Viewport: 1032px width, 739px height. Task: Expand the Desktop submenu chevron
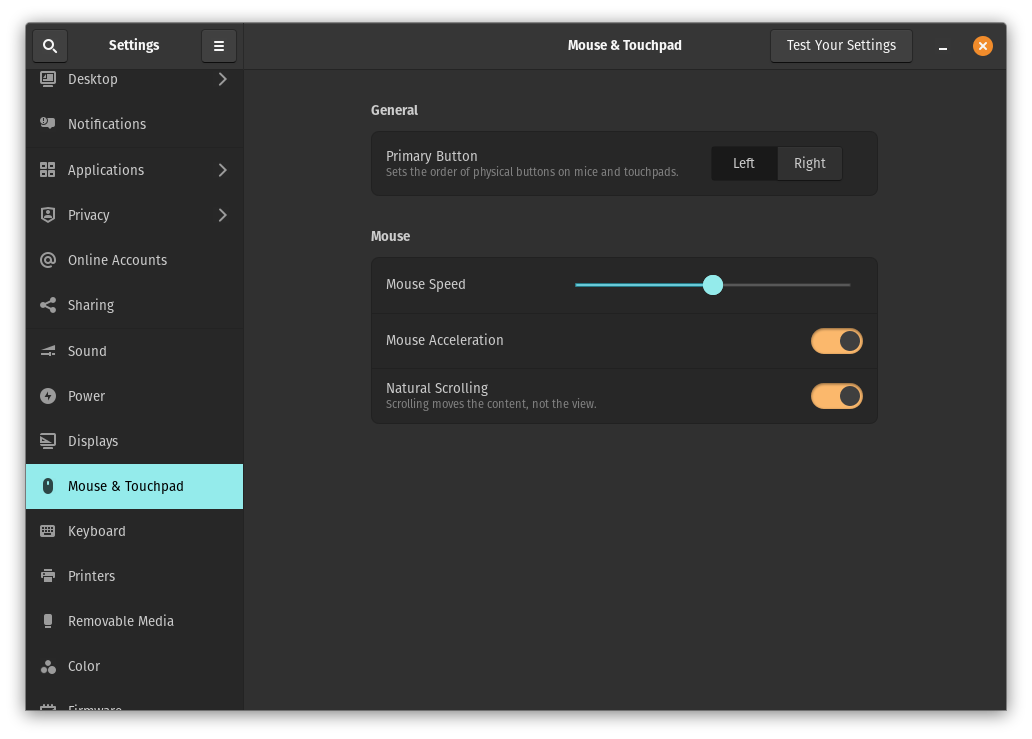coord(222,79)
